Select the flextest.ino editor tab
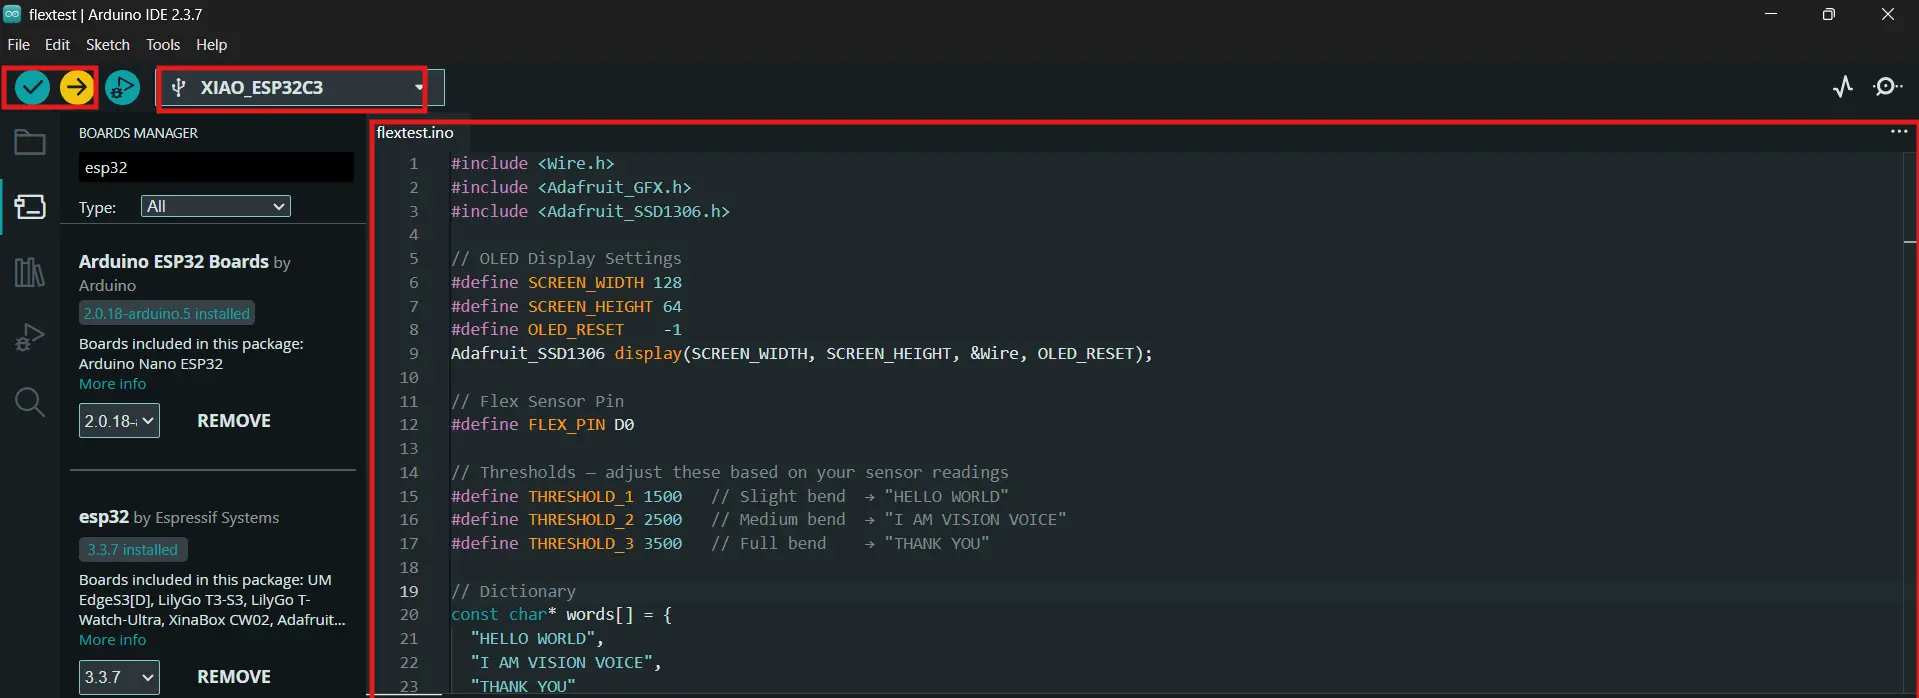1919x698 pixels. click(x=415, y=133)
